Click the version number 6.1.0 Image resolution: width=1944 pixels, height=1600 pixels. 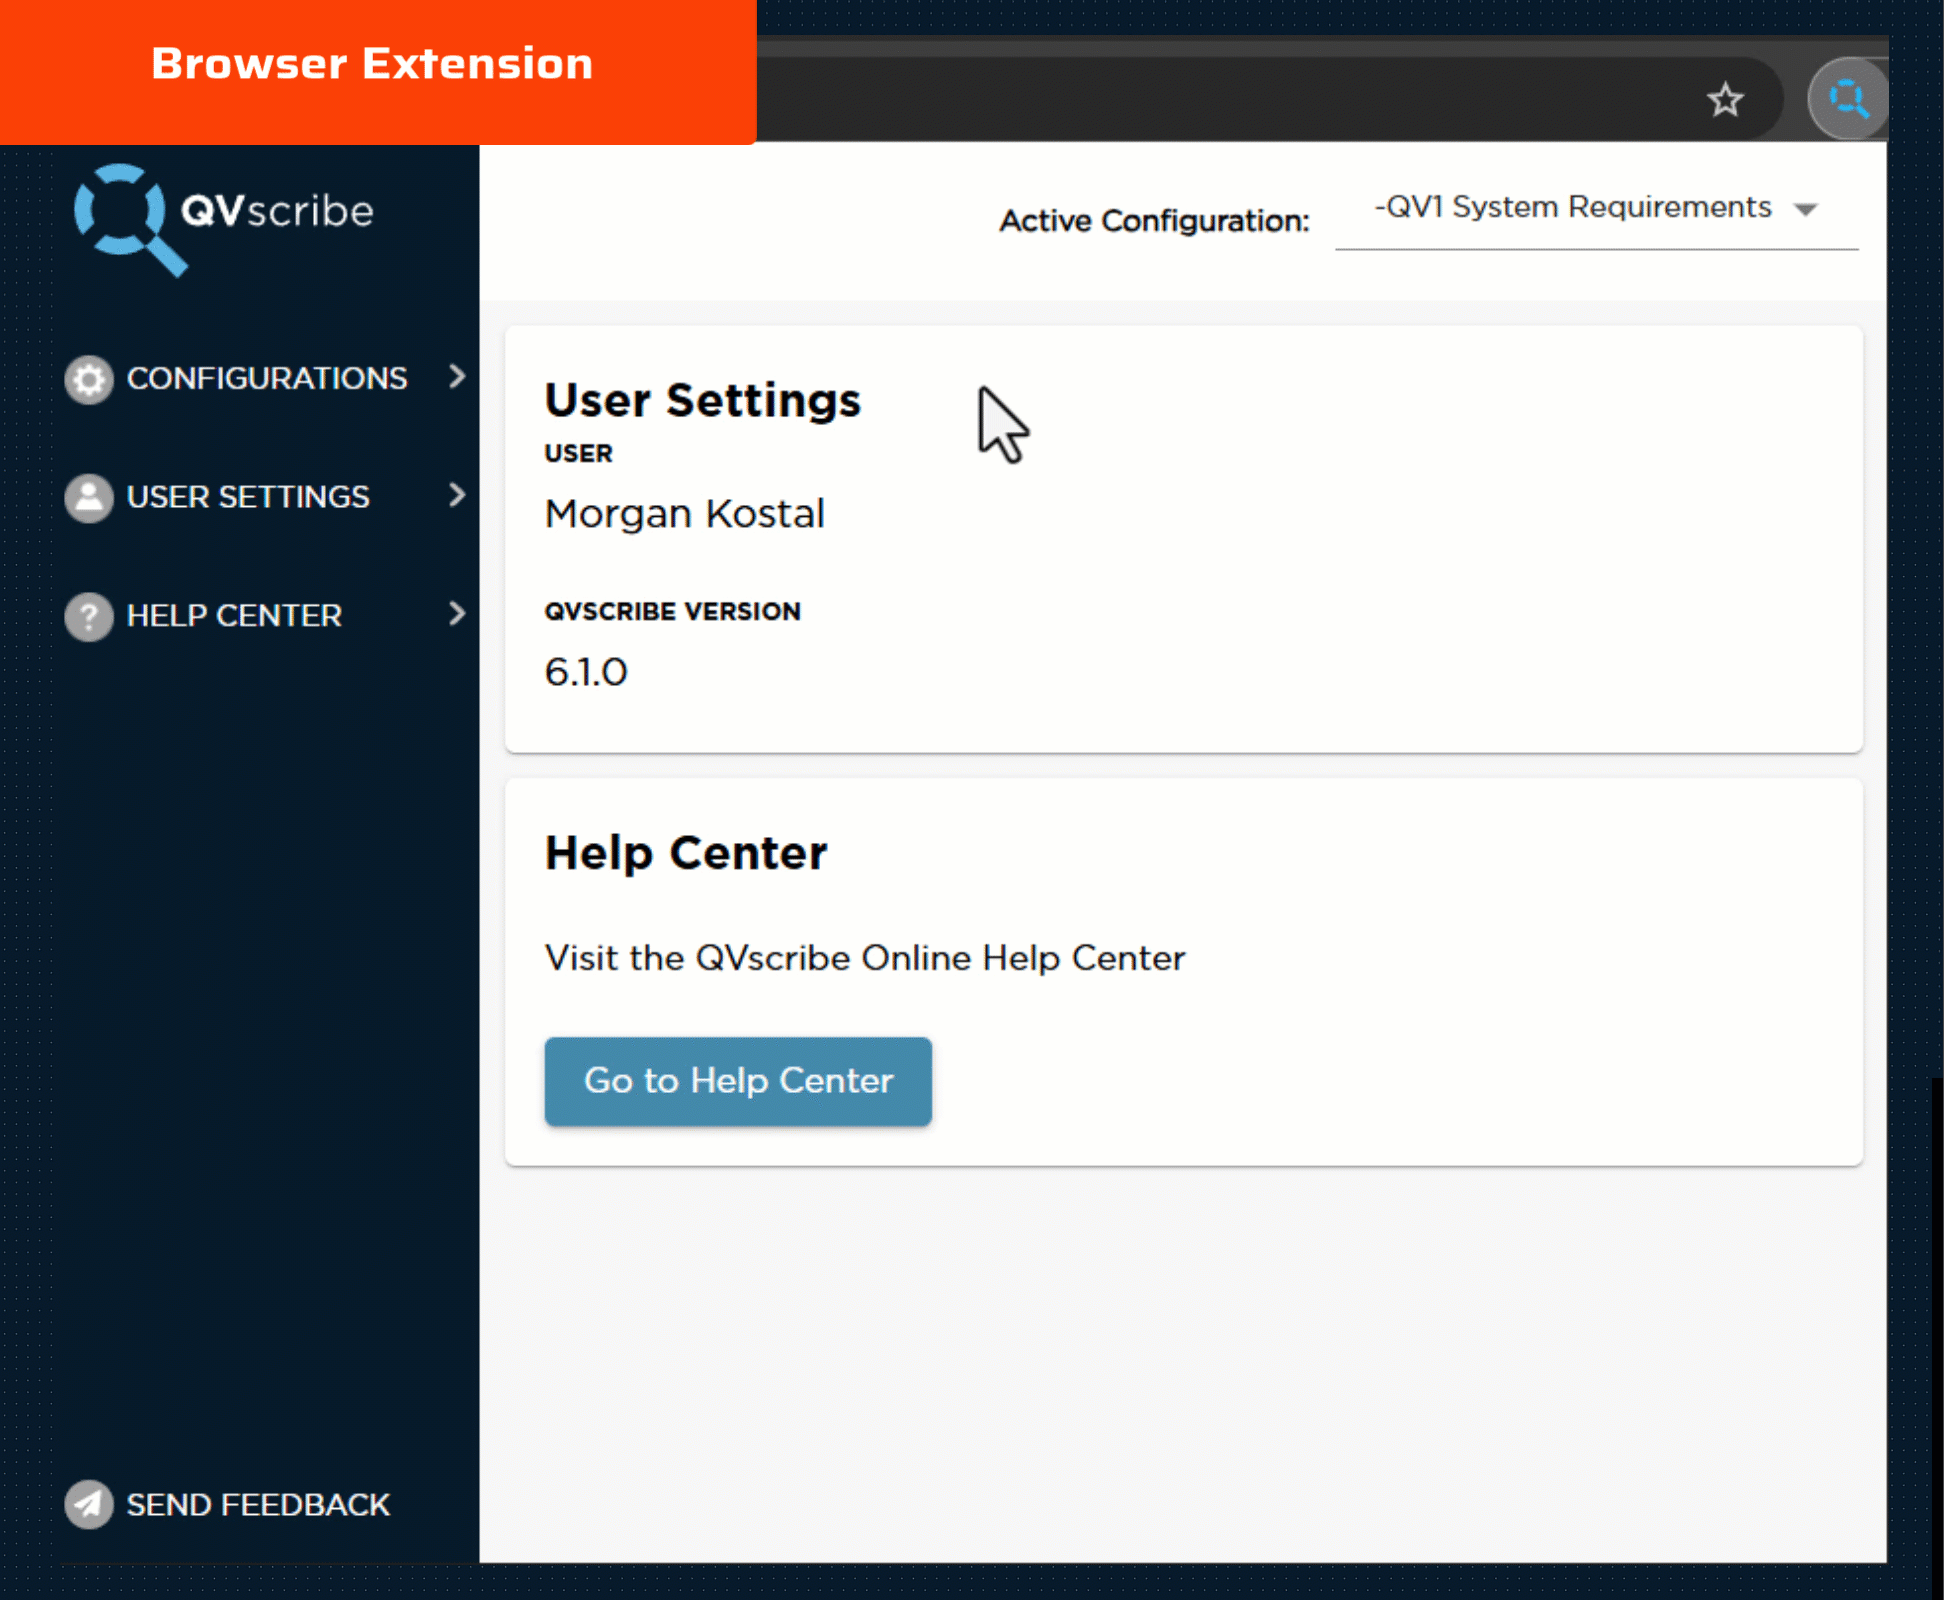coord(586,672)
